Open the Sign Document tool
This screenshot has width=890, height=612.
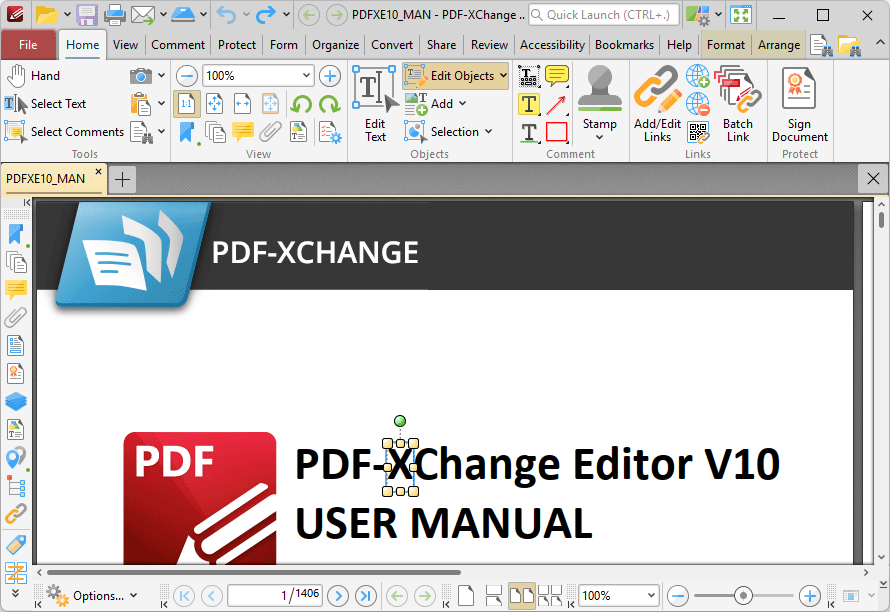(x=799, y=100)
